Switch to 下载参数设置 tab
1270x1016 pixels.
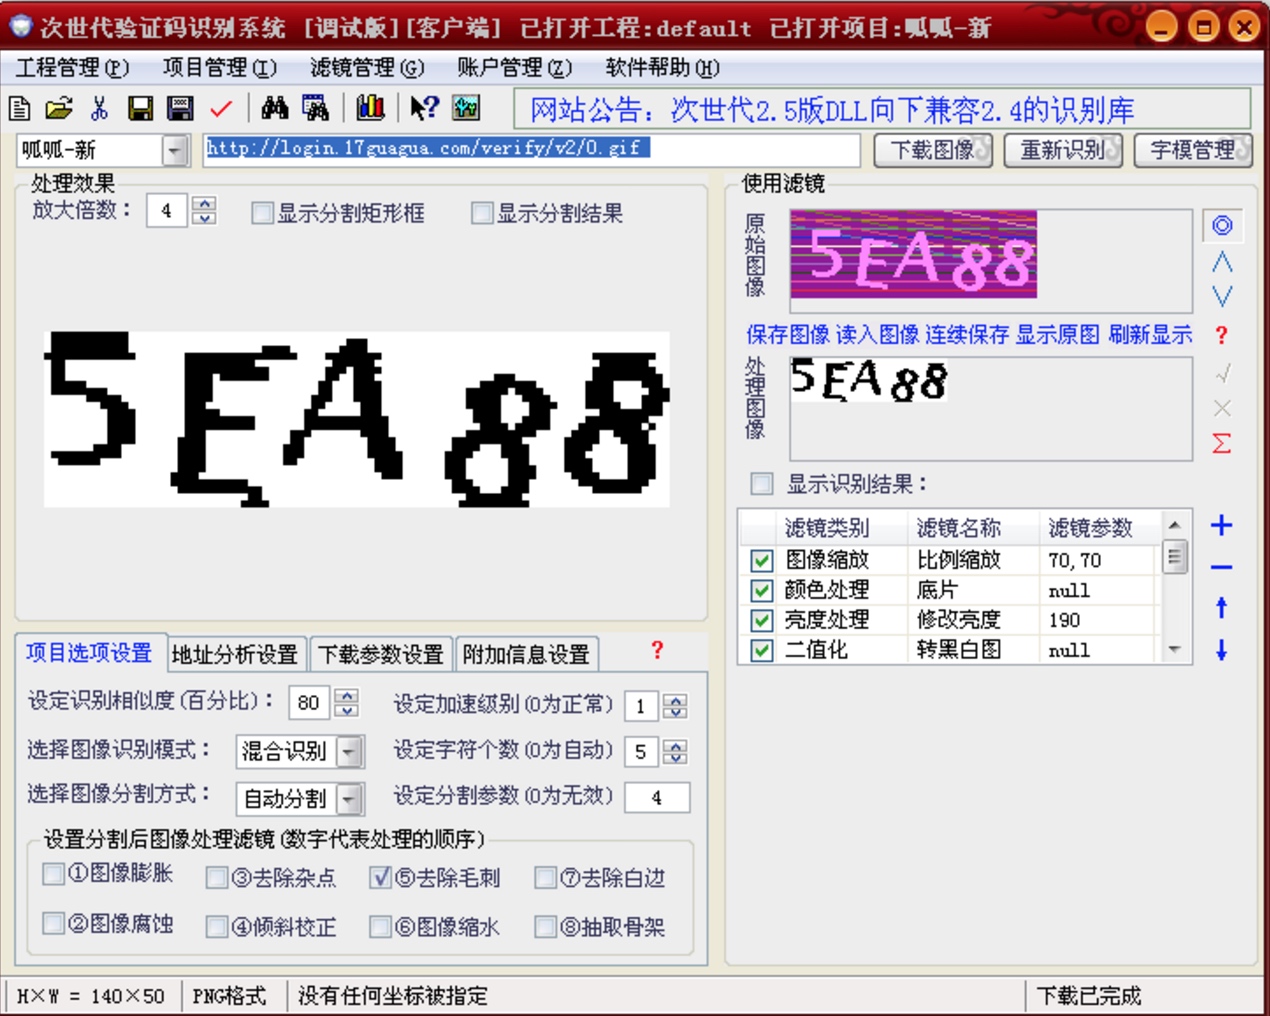381,654
